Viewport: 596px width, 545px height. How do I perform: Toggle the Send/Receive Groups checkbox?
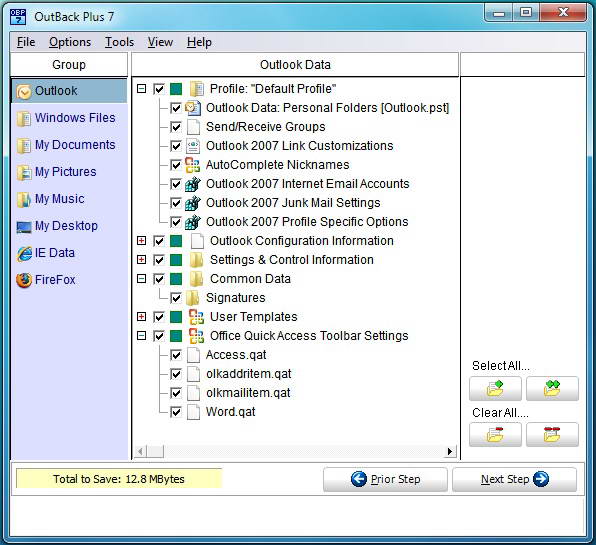click(x=176, y=127)
